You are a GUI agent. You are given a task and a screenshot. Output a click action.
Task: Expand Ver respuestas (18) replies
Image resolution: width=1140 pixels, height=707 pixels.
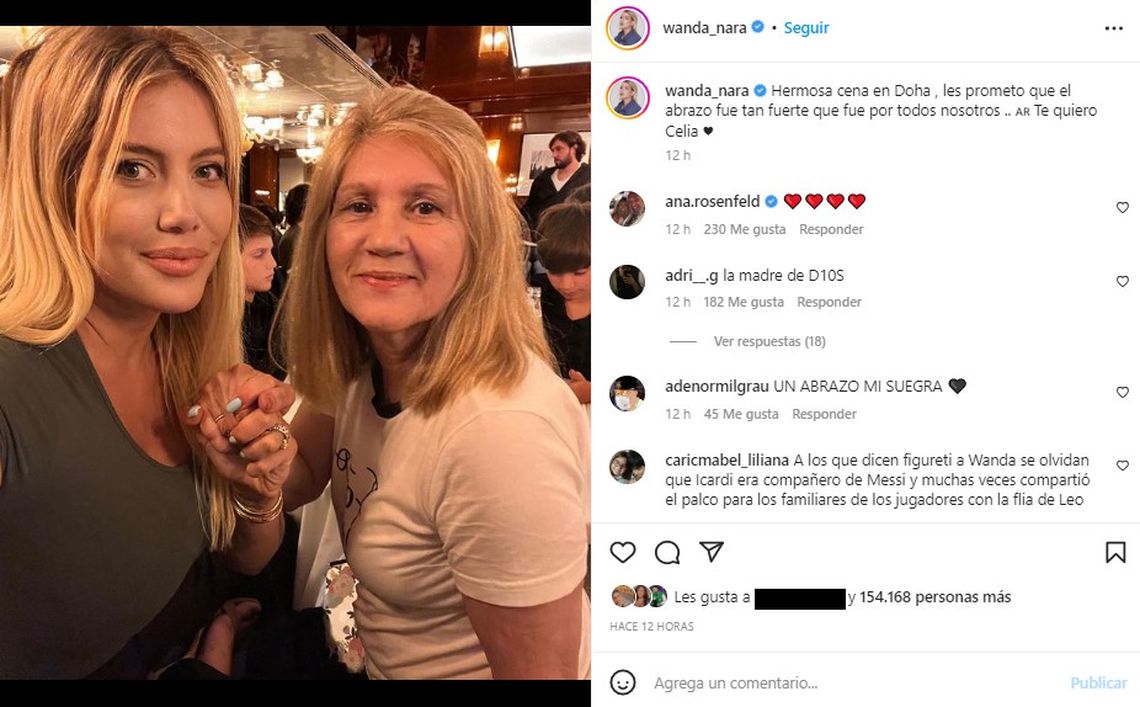click(769, 342)
